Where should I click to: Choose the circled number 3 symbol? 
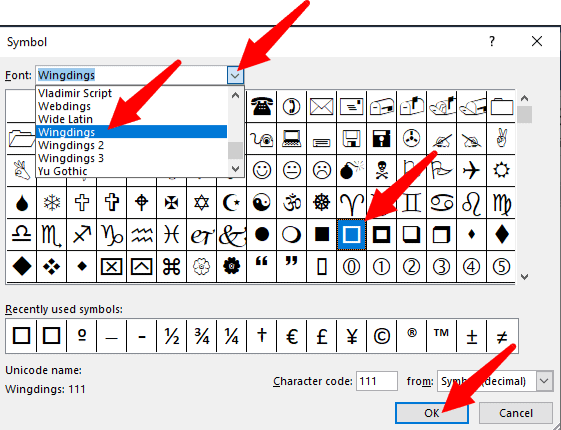click(441, 267)
